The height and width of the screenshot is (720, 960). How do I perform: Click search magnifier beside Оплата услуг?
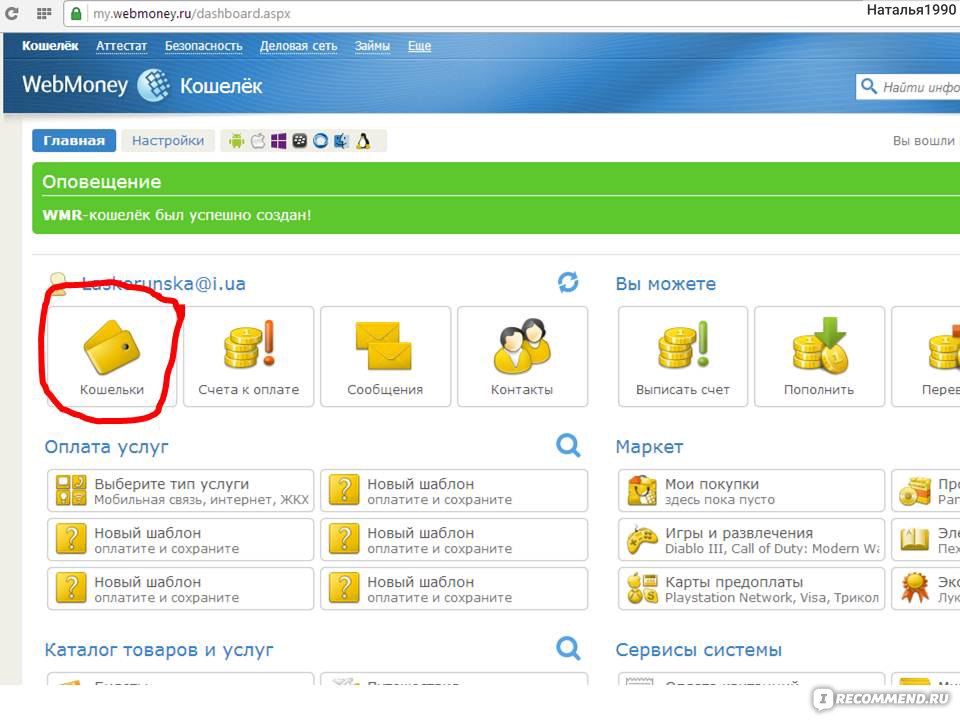(x=568, y=446)
